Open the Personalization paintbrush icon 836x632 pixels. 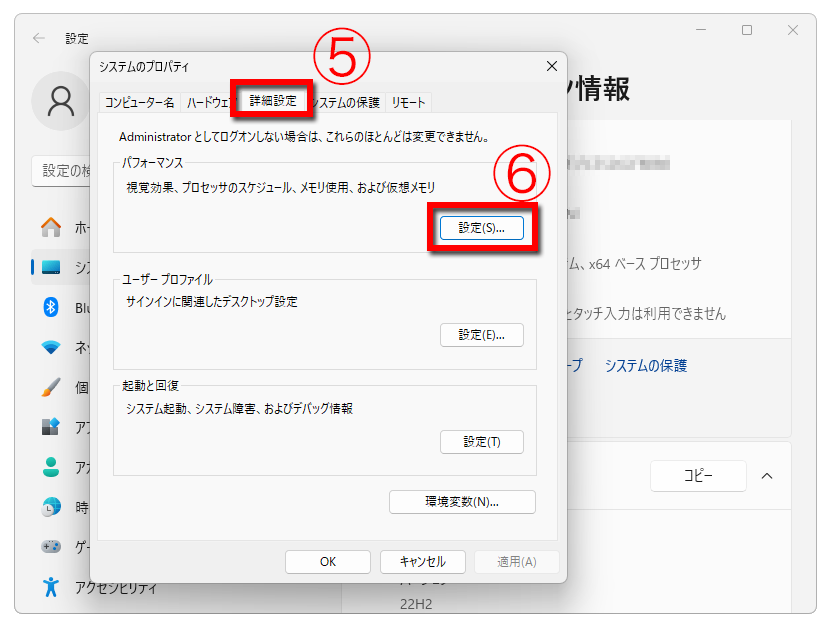click(x=51, y=387)
